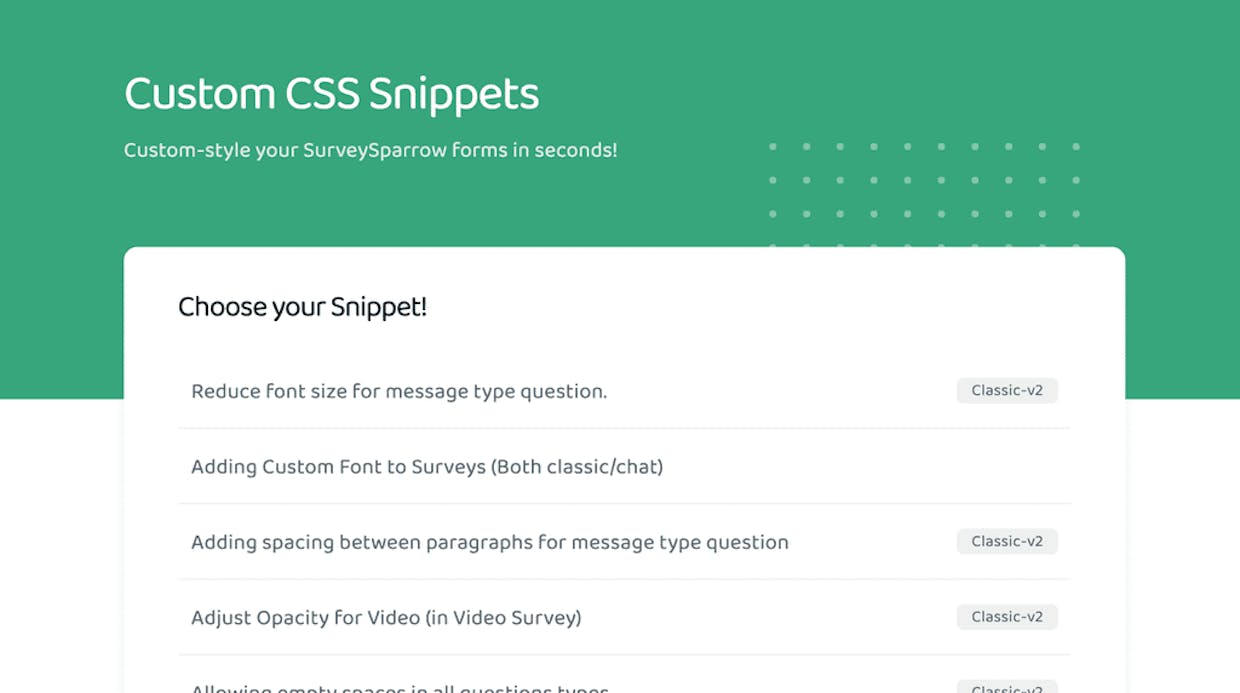
Task: Click Classic-v2 tag beside Adding spacing row
Action: (x=1007, y=541)
